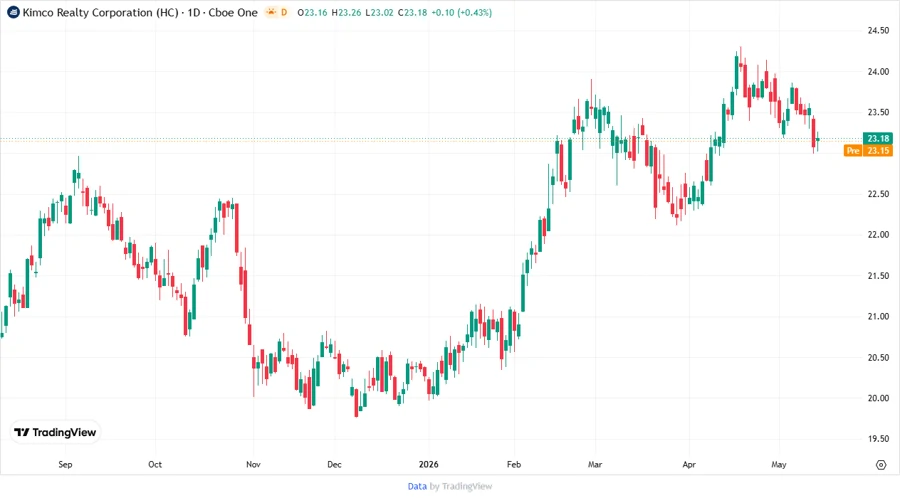Click the Dec label on time axis

(334, 464)
